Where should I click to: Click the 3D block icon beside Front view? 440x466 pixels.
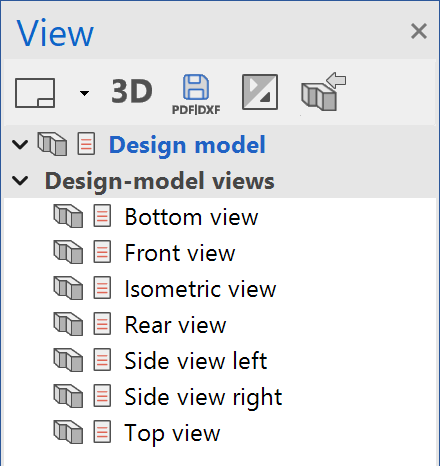click(x=68, y=252)
